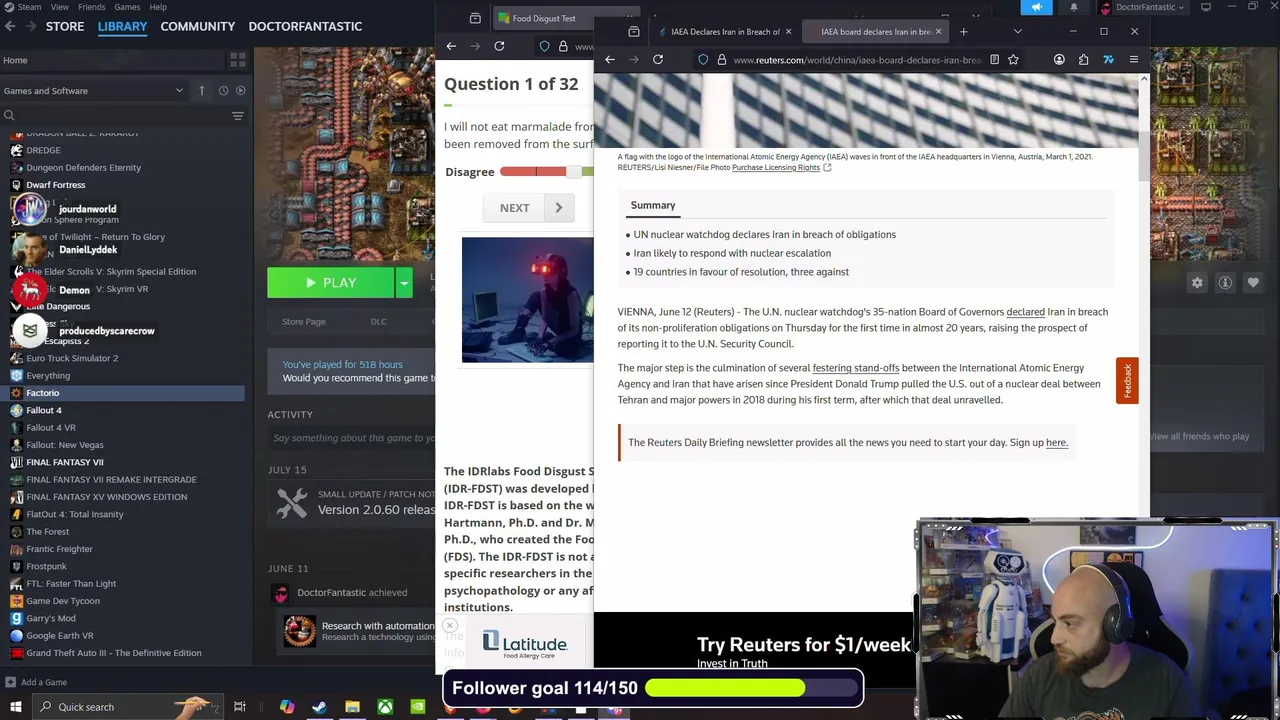Reload the Reuters page
The image size is (1280, 720).
(658, 60)
